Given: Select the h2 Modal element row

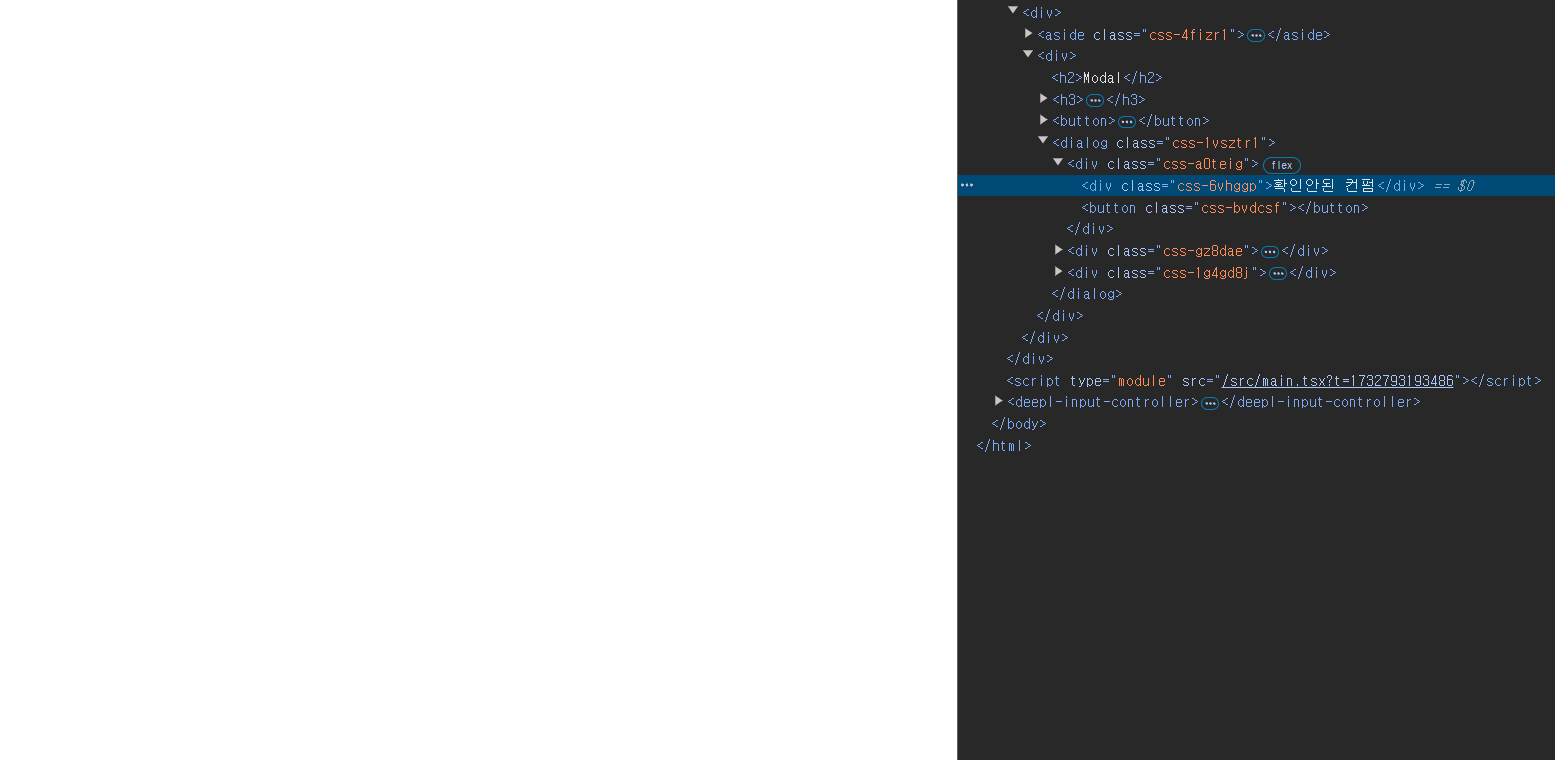Looking at the screenshot, I should pos(1107,78).
